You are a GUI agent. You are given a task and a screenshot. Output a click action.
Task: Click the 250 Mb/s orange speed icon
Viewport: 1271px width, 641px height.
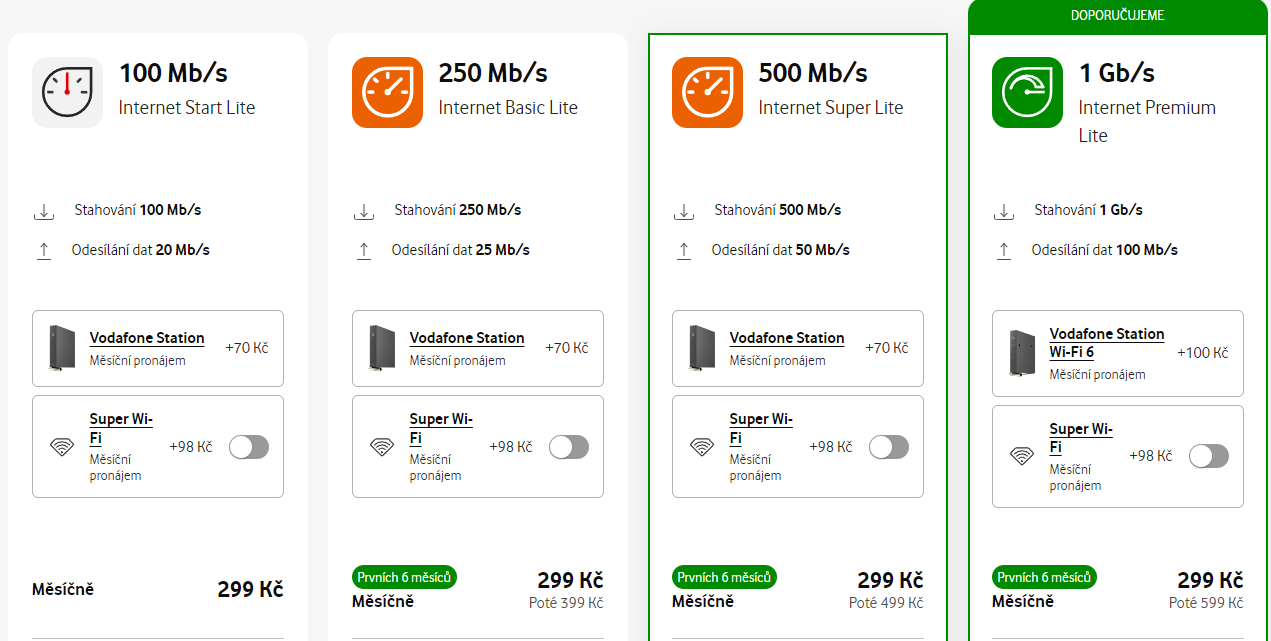tap(387, 92)
